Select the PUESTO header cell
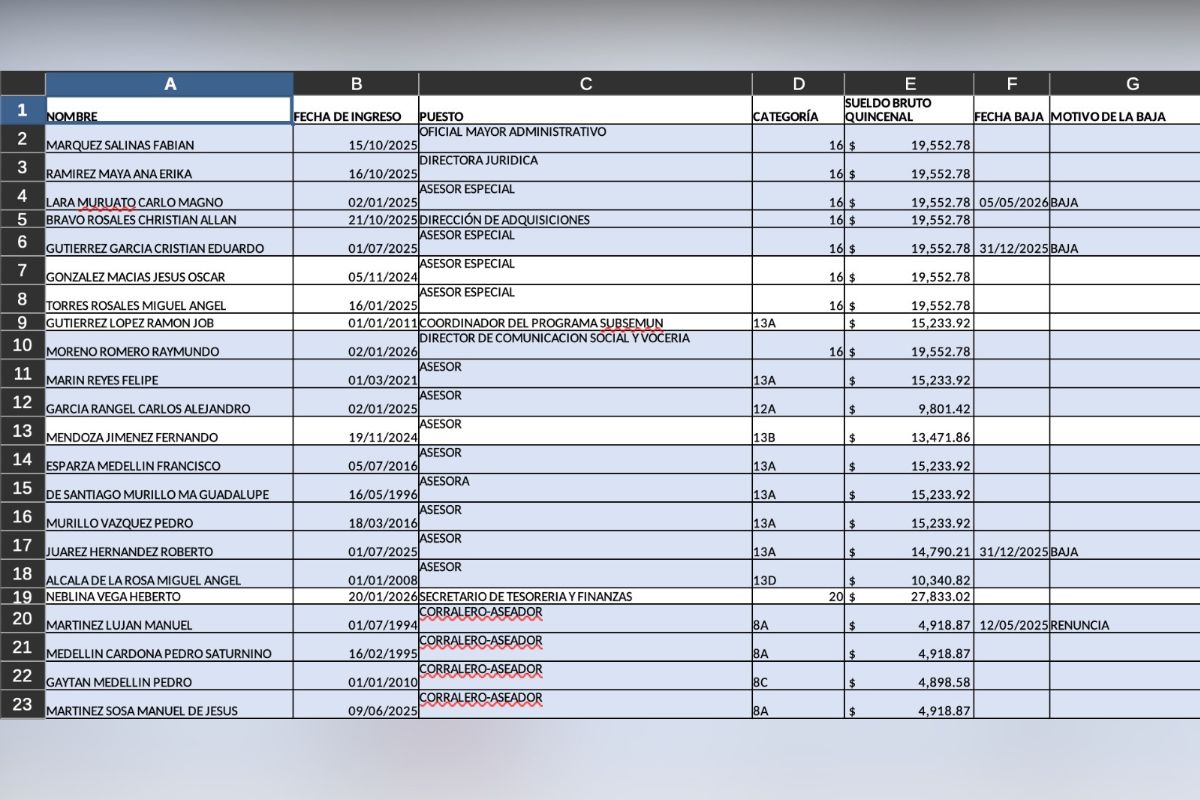 (x=586, y=110)
